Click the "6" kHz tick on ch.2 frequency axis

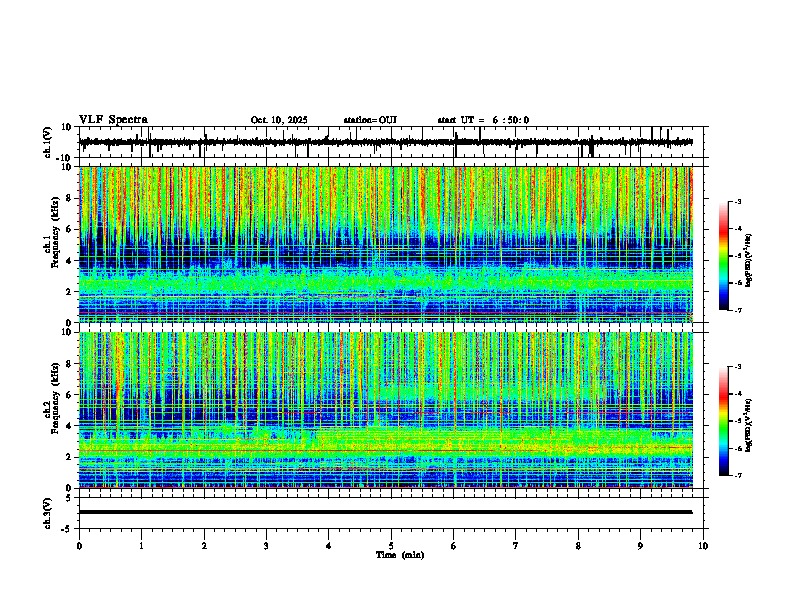pos(69,395)
